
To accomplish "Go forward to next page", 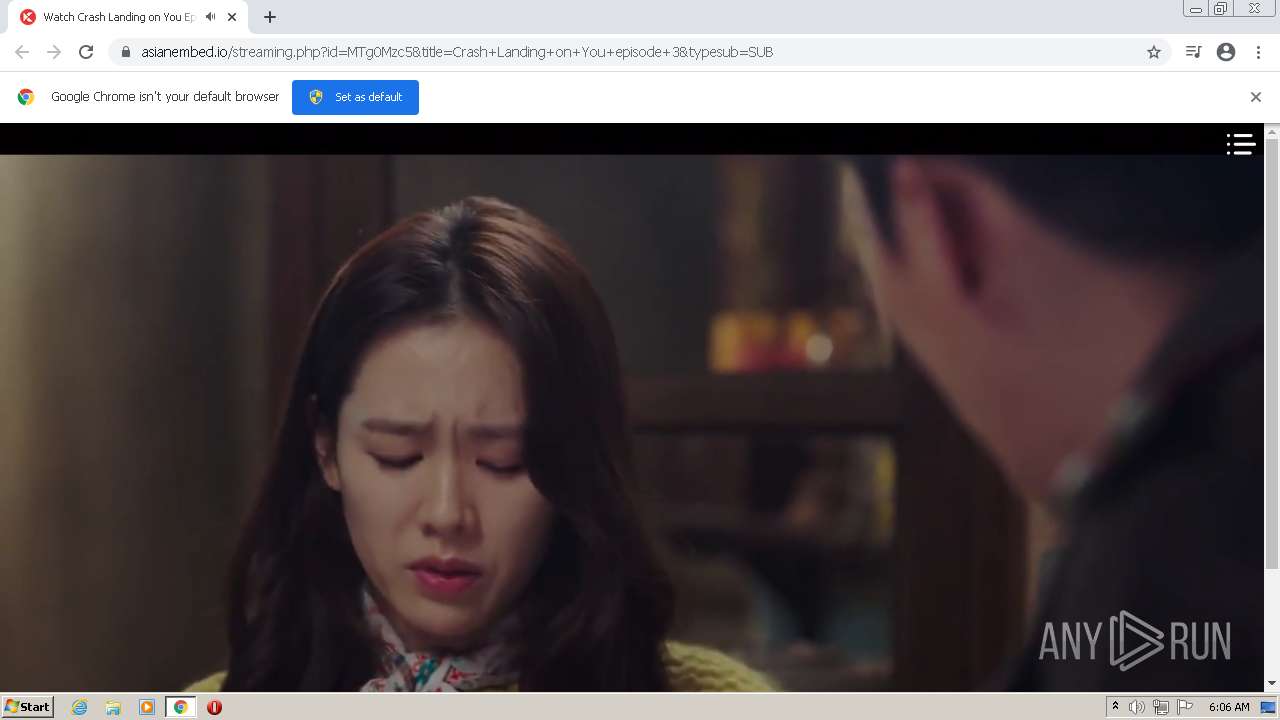I will (x=54, y=52).
